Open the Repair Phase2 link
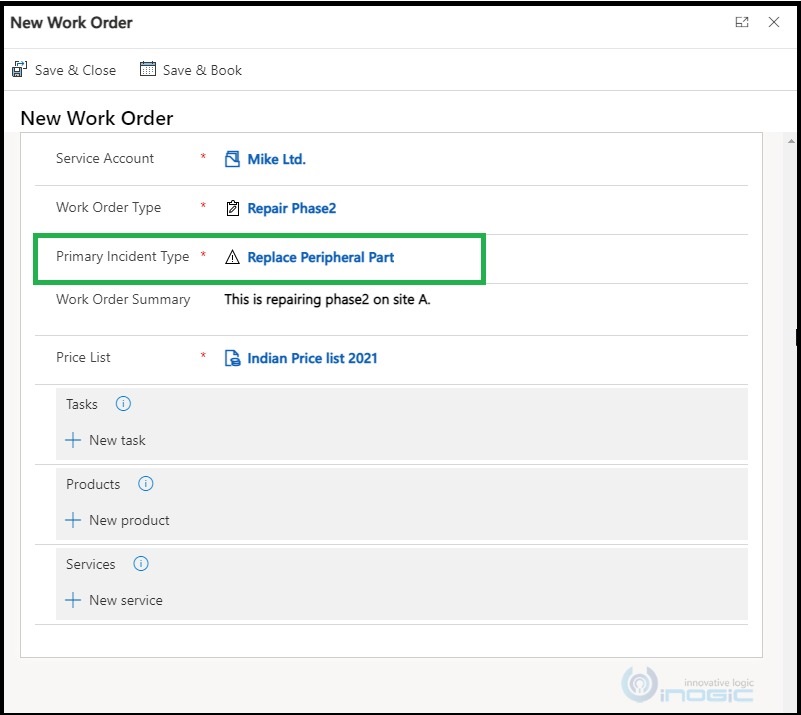The image size is (801, 715). point(292,208)
